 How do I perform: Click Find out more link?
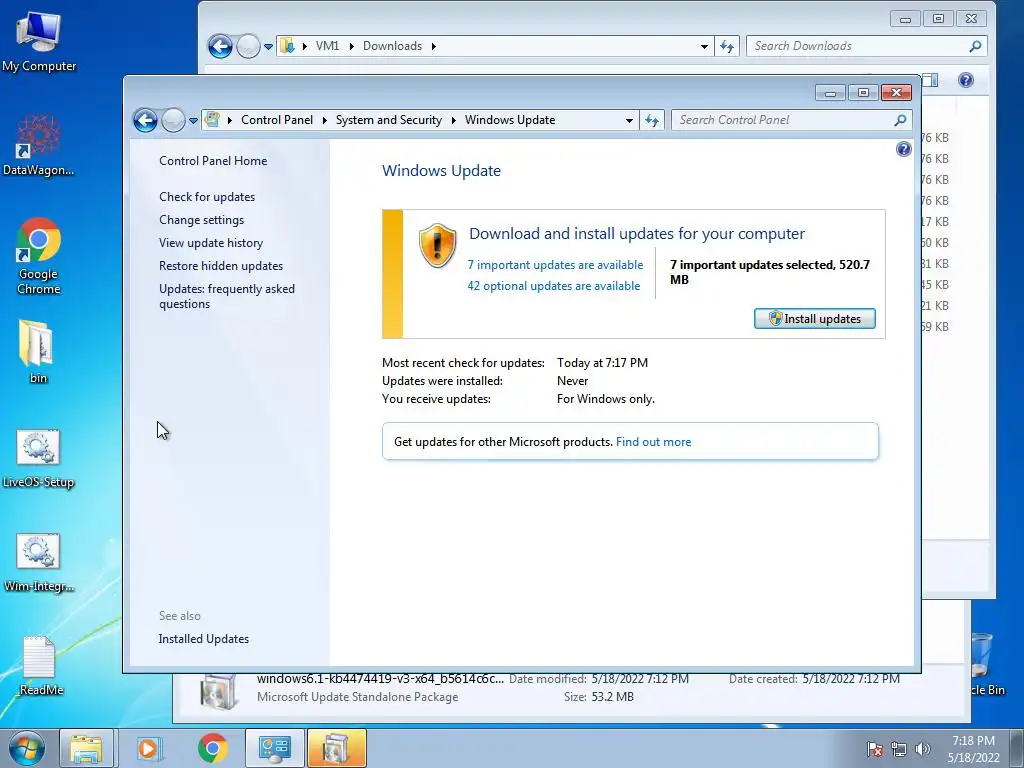point(653,442)
